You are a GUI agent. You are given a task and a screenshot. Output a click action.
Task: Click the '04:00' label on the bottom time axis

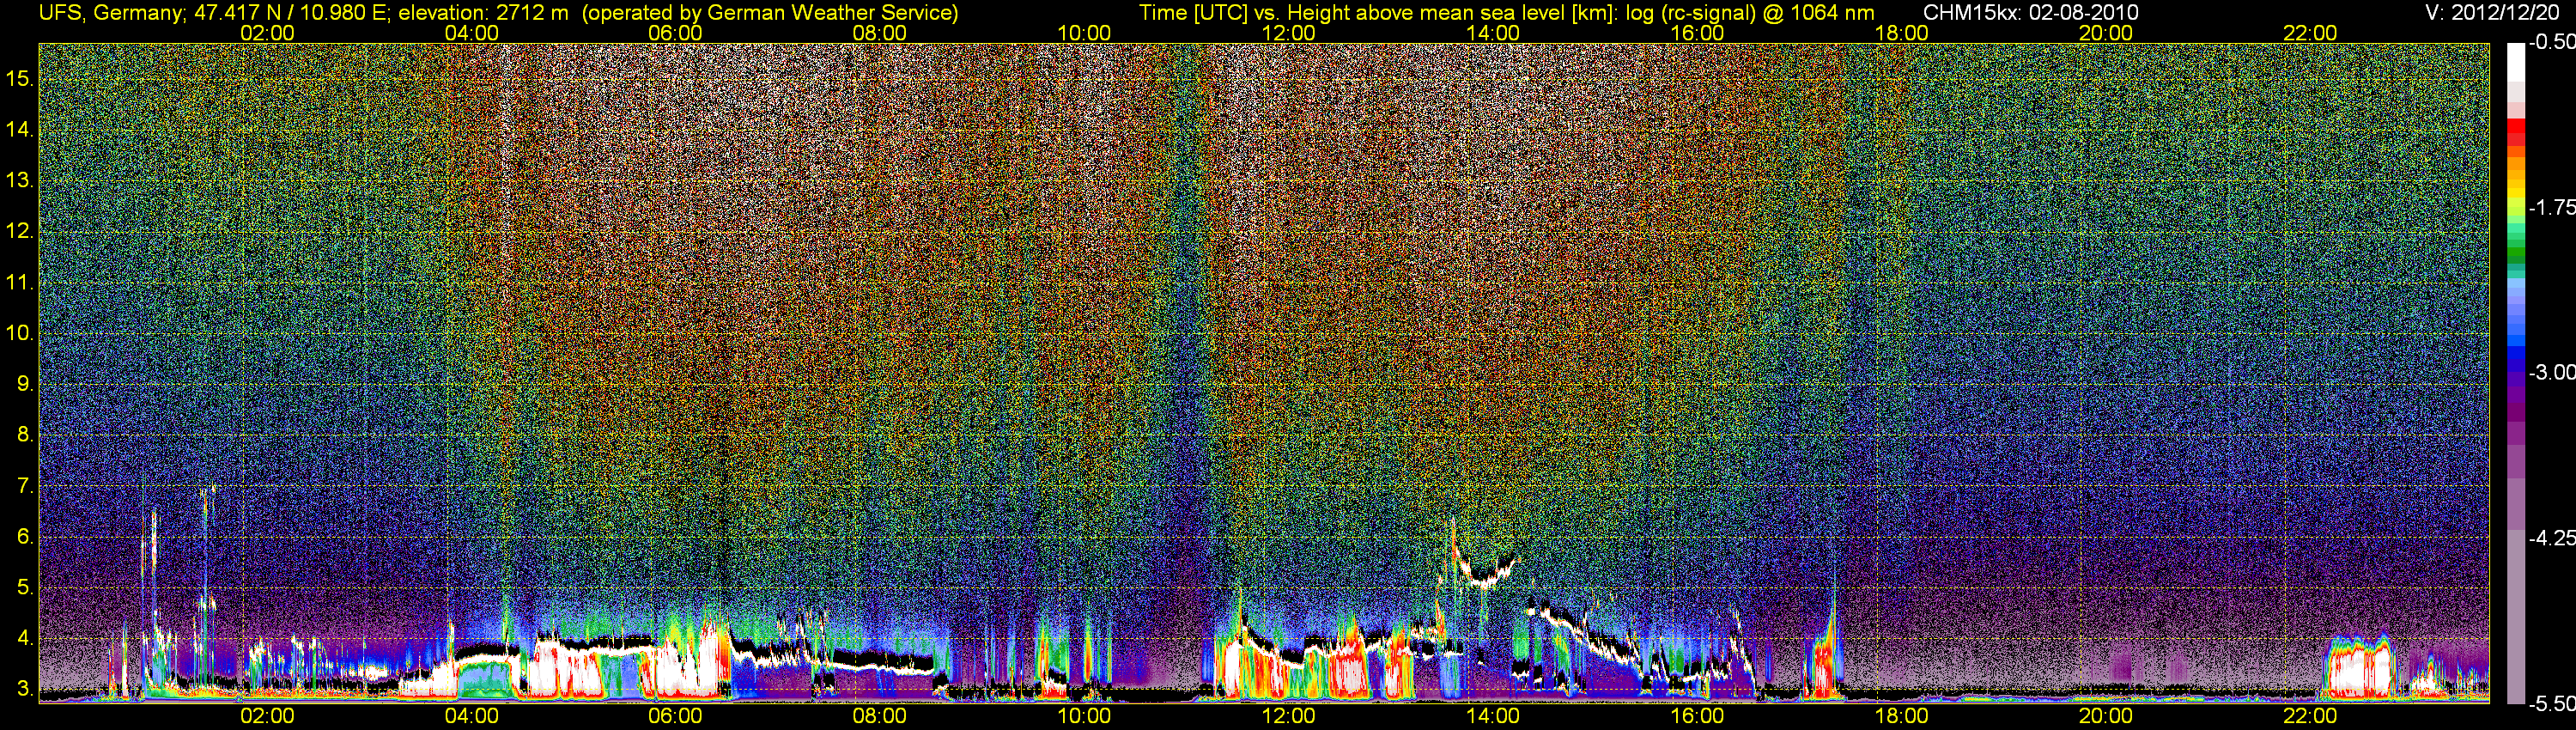[x=471, y=716]
